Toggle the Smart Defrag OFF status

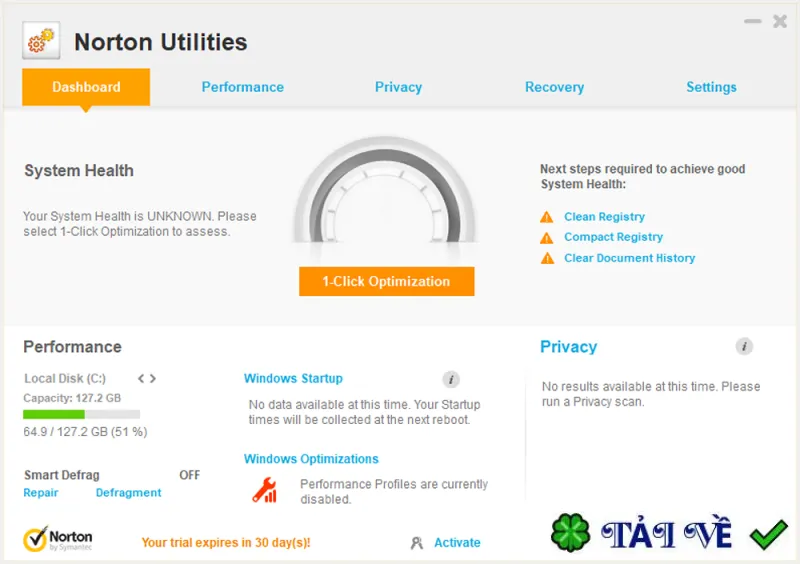click(x=190, y=475)
